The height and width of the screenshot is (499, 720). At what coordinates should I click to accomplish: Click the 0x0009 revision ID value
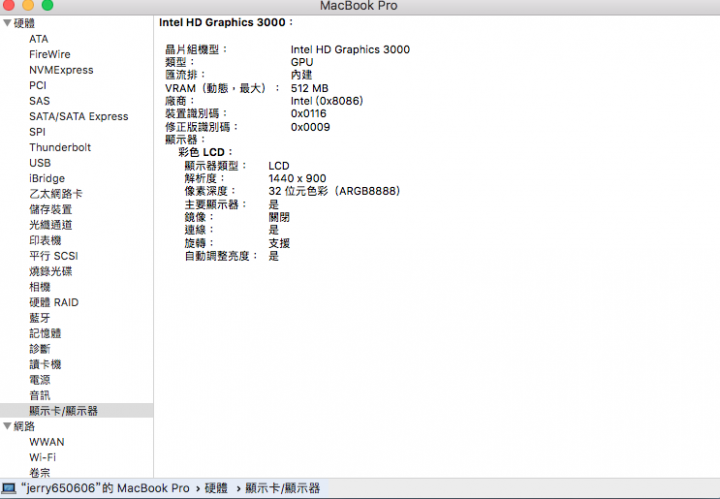click(310, 127)
